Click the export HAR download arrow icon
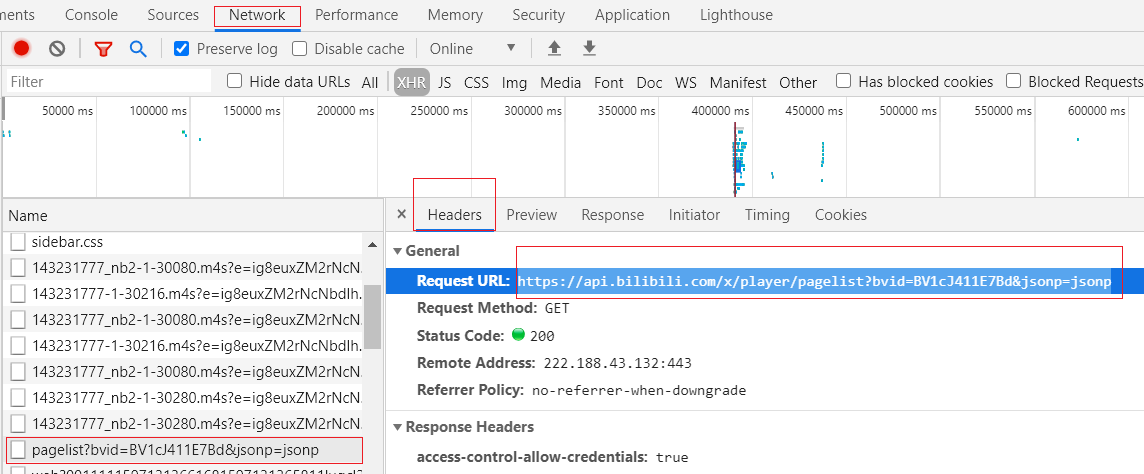 pos(589,48)
